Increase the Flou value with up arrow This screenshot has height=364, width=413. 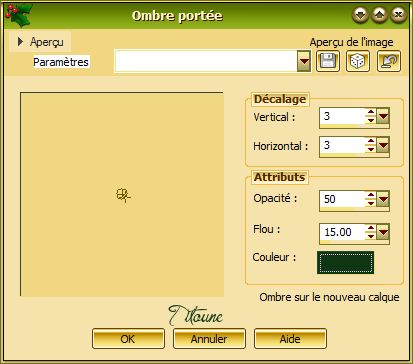point(371,228)
